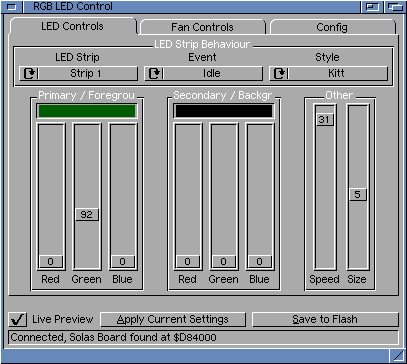Click the window depth gadget in the title bar
The width and height of the screenshot is (407, 364).
click(395, 7)
